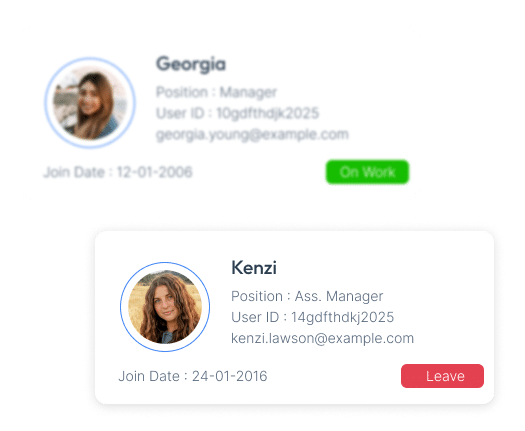Click the green On Work status badge

click(x=367, y=172)
